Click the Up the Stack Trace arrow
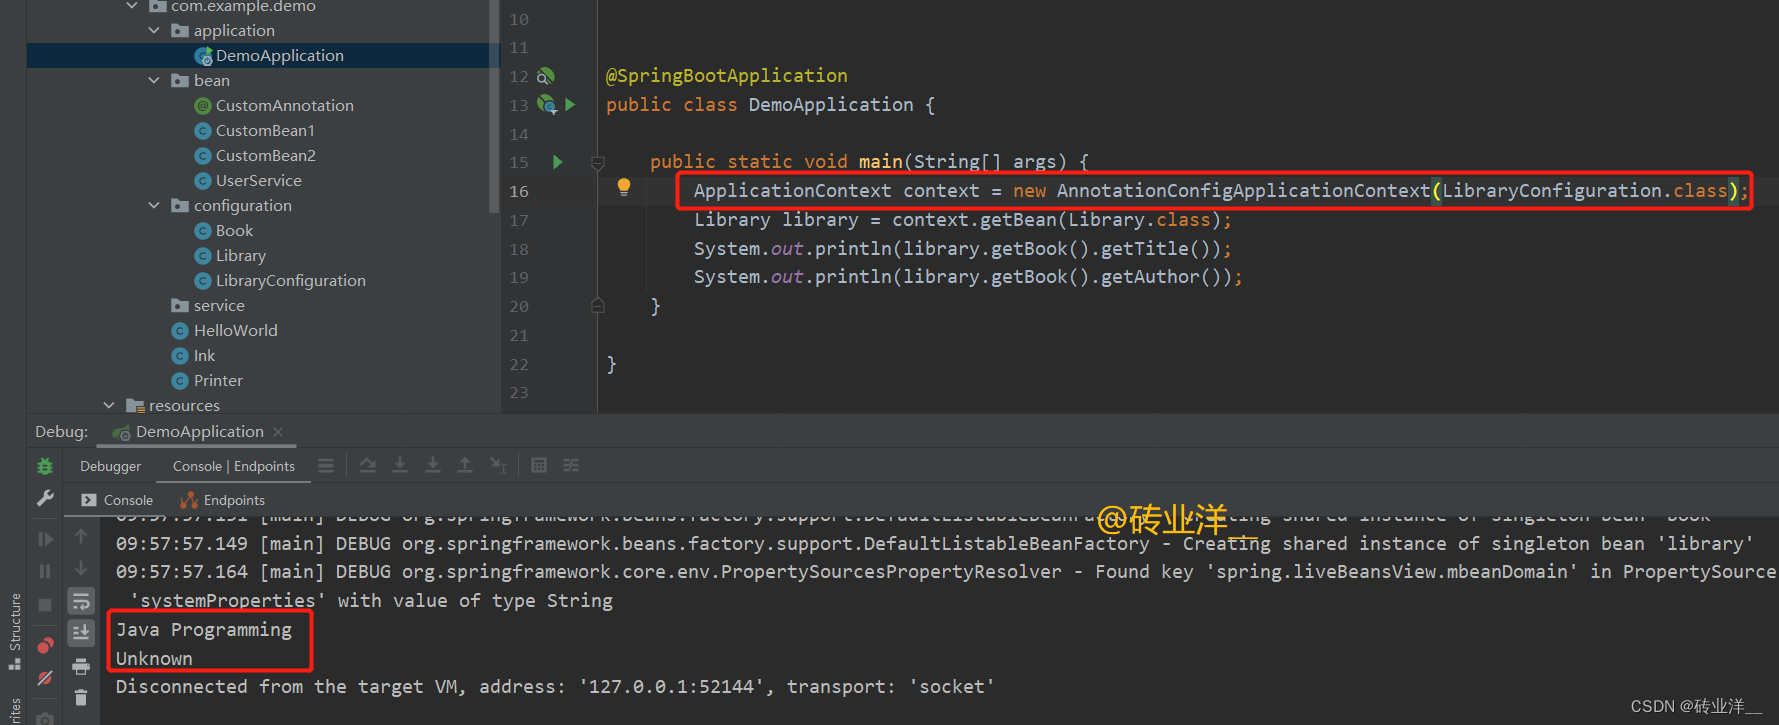The width and height of the screenshot is (1779, 725). pos(81,537)
